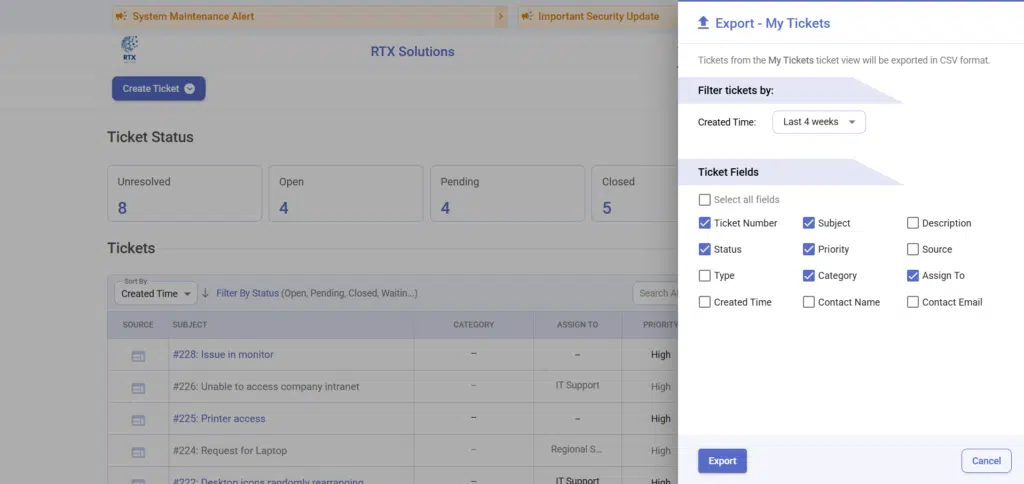
Task: Expand the System Maintenance Alert chevron
Action: [500, 16]
